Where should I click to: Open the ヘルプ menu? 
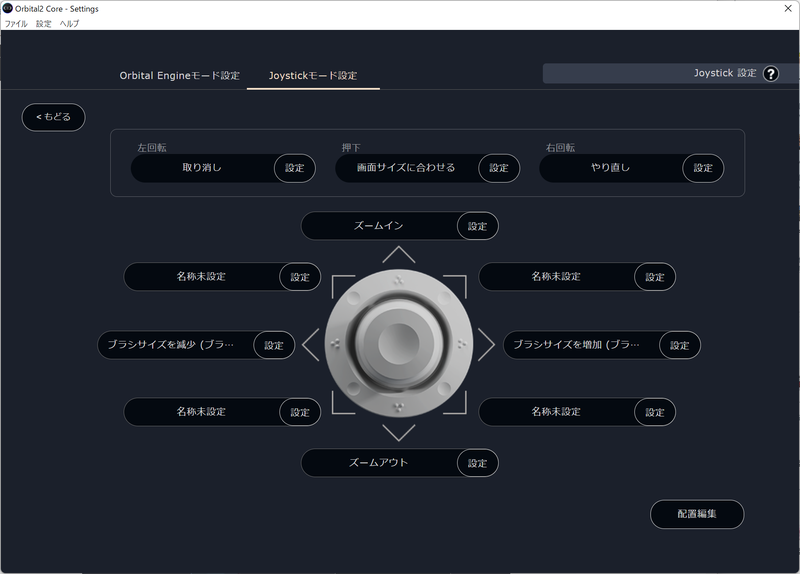coord(69,23)
